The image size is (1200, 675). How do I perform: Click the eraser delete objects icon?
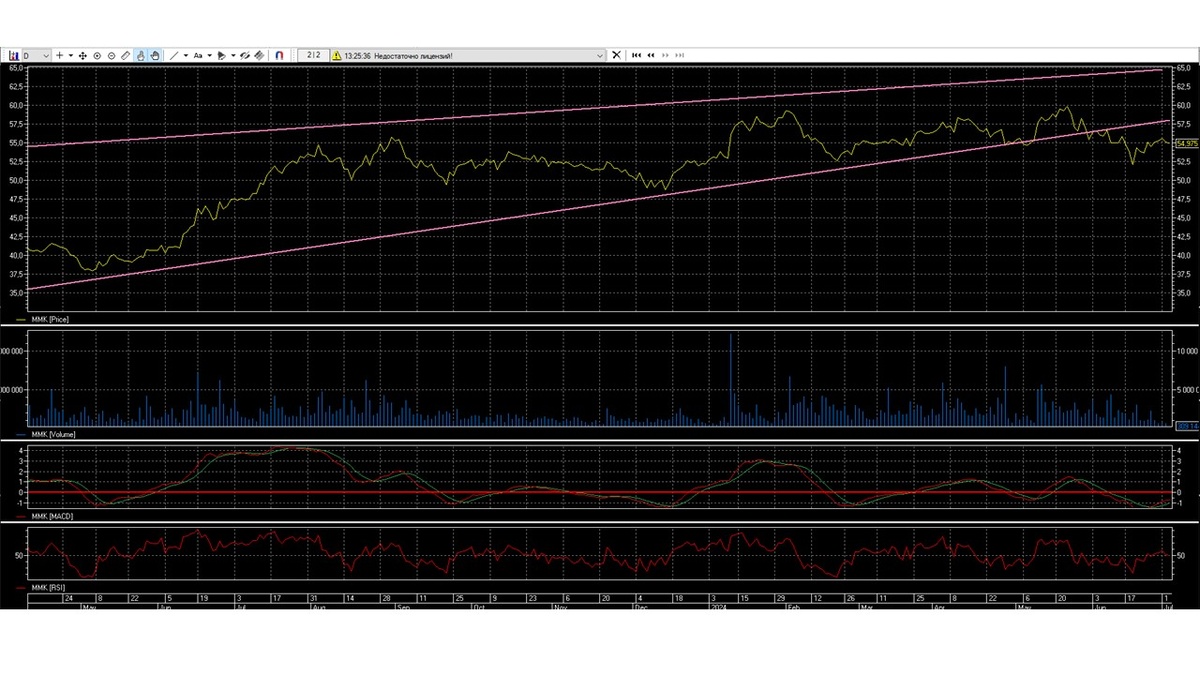click(259, 56)
